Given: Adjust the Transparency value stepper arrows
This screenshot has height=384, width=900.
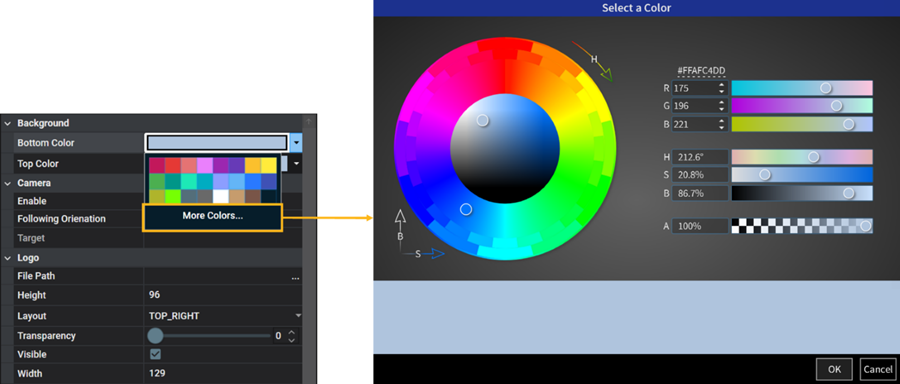Looking at the screenshot, I should point(292,336).
